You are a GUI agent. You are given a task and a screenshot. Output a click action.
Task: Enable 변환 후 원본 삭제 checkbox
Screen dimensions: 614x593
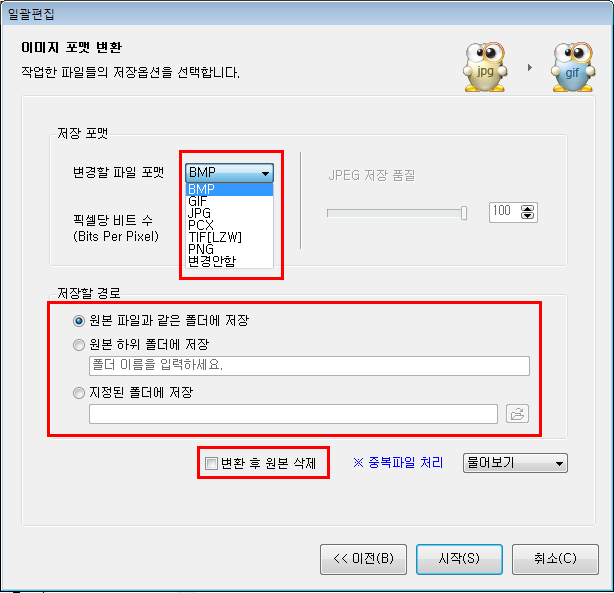point(211,463)
